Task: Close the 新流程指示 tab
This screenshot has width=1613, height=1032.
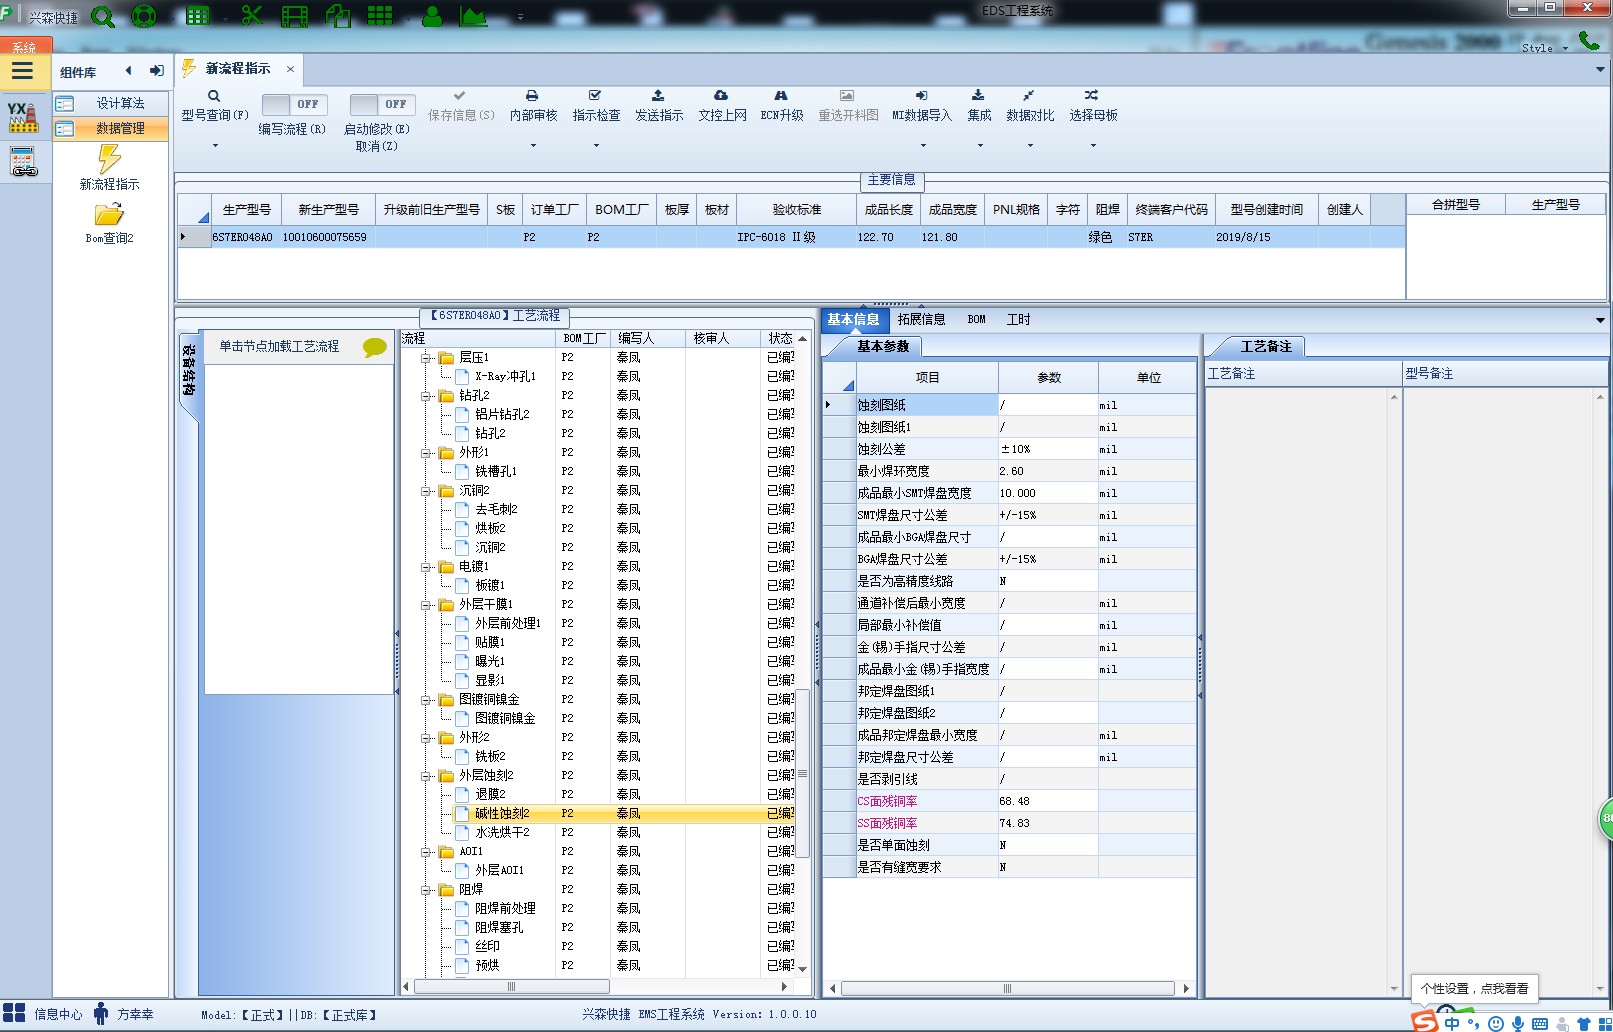Action: (x=290, y=69)
